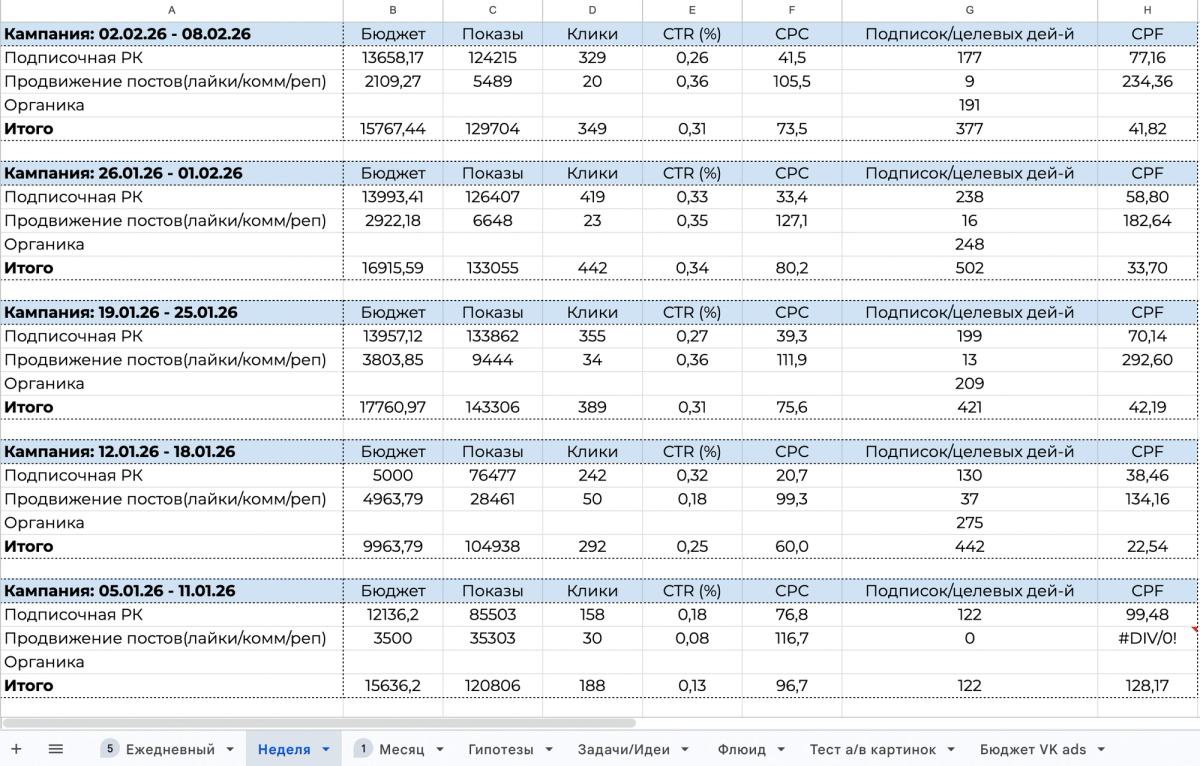This screenshot has height=766, width=1200.
Task: Select the CPF total cell 128,17
Action: click(1148, 686)
